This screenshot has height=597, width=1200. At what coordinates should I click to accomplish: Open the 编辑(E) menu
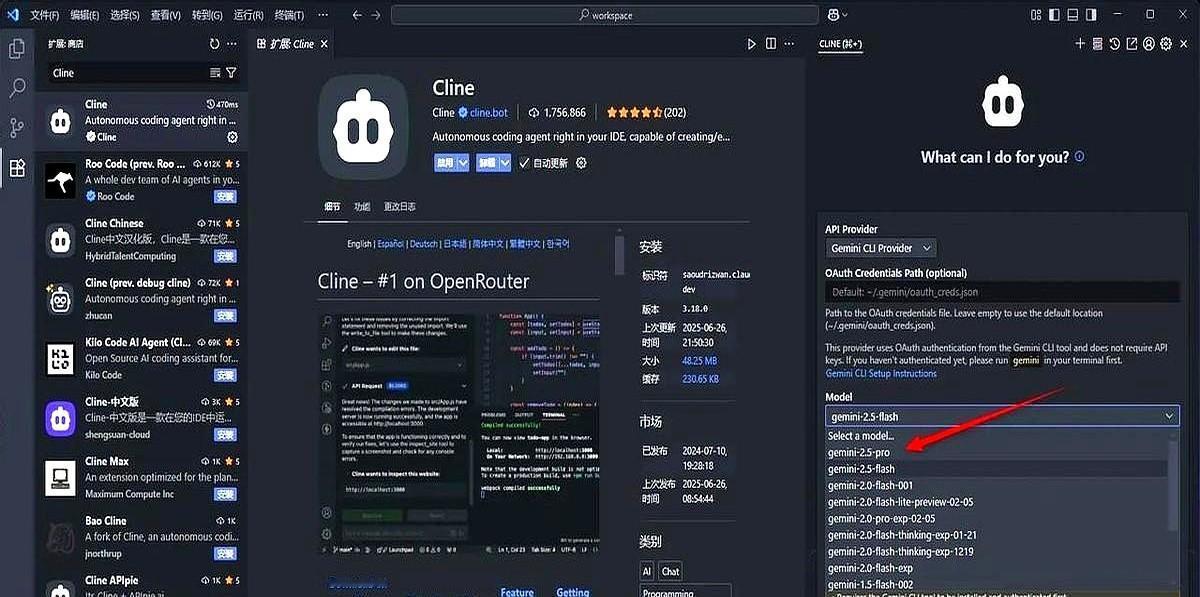(85, 15)
